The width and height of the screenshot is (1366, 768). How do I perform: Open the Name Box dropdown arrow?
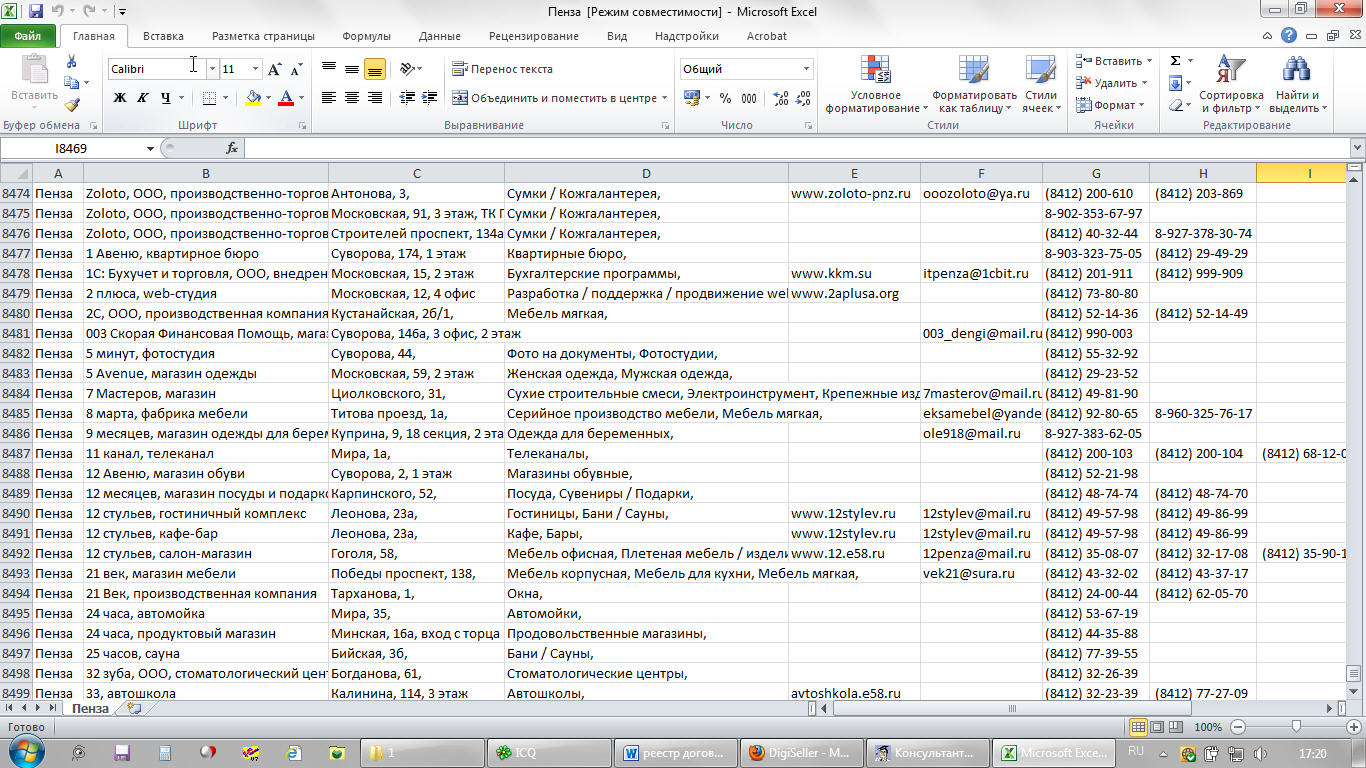point(151,148)
